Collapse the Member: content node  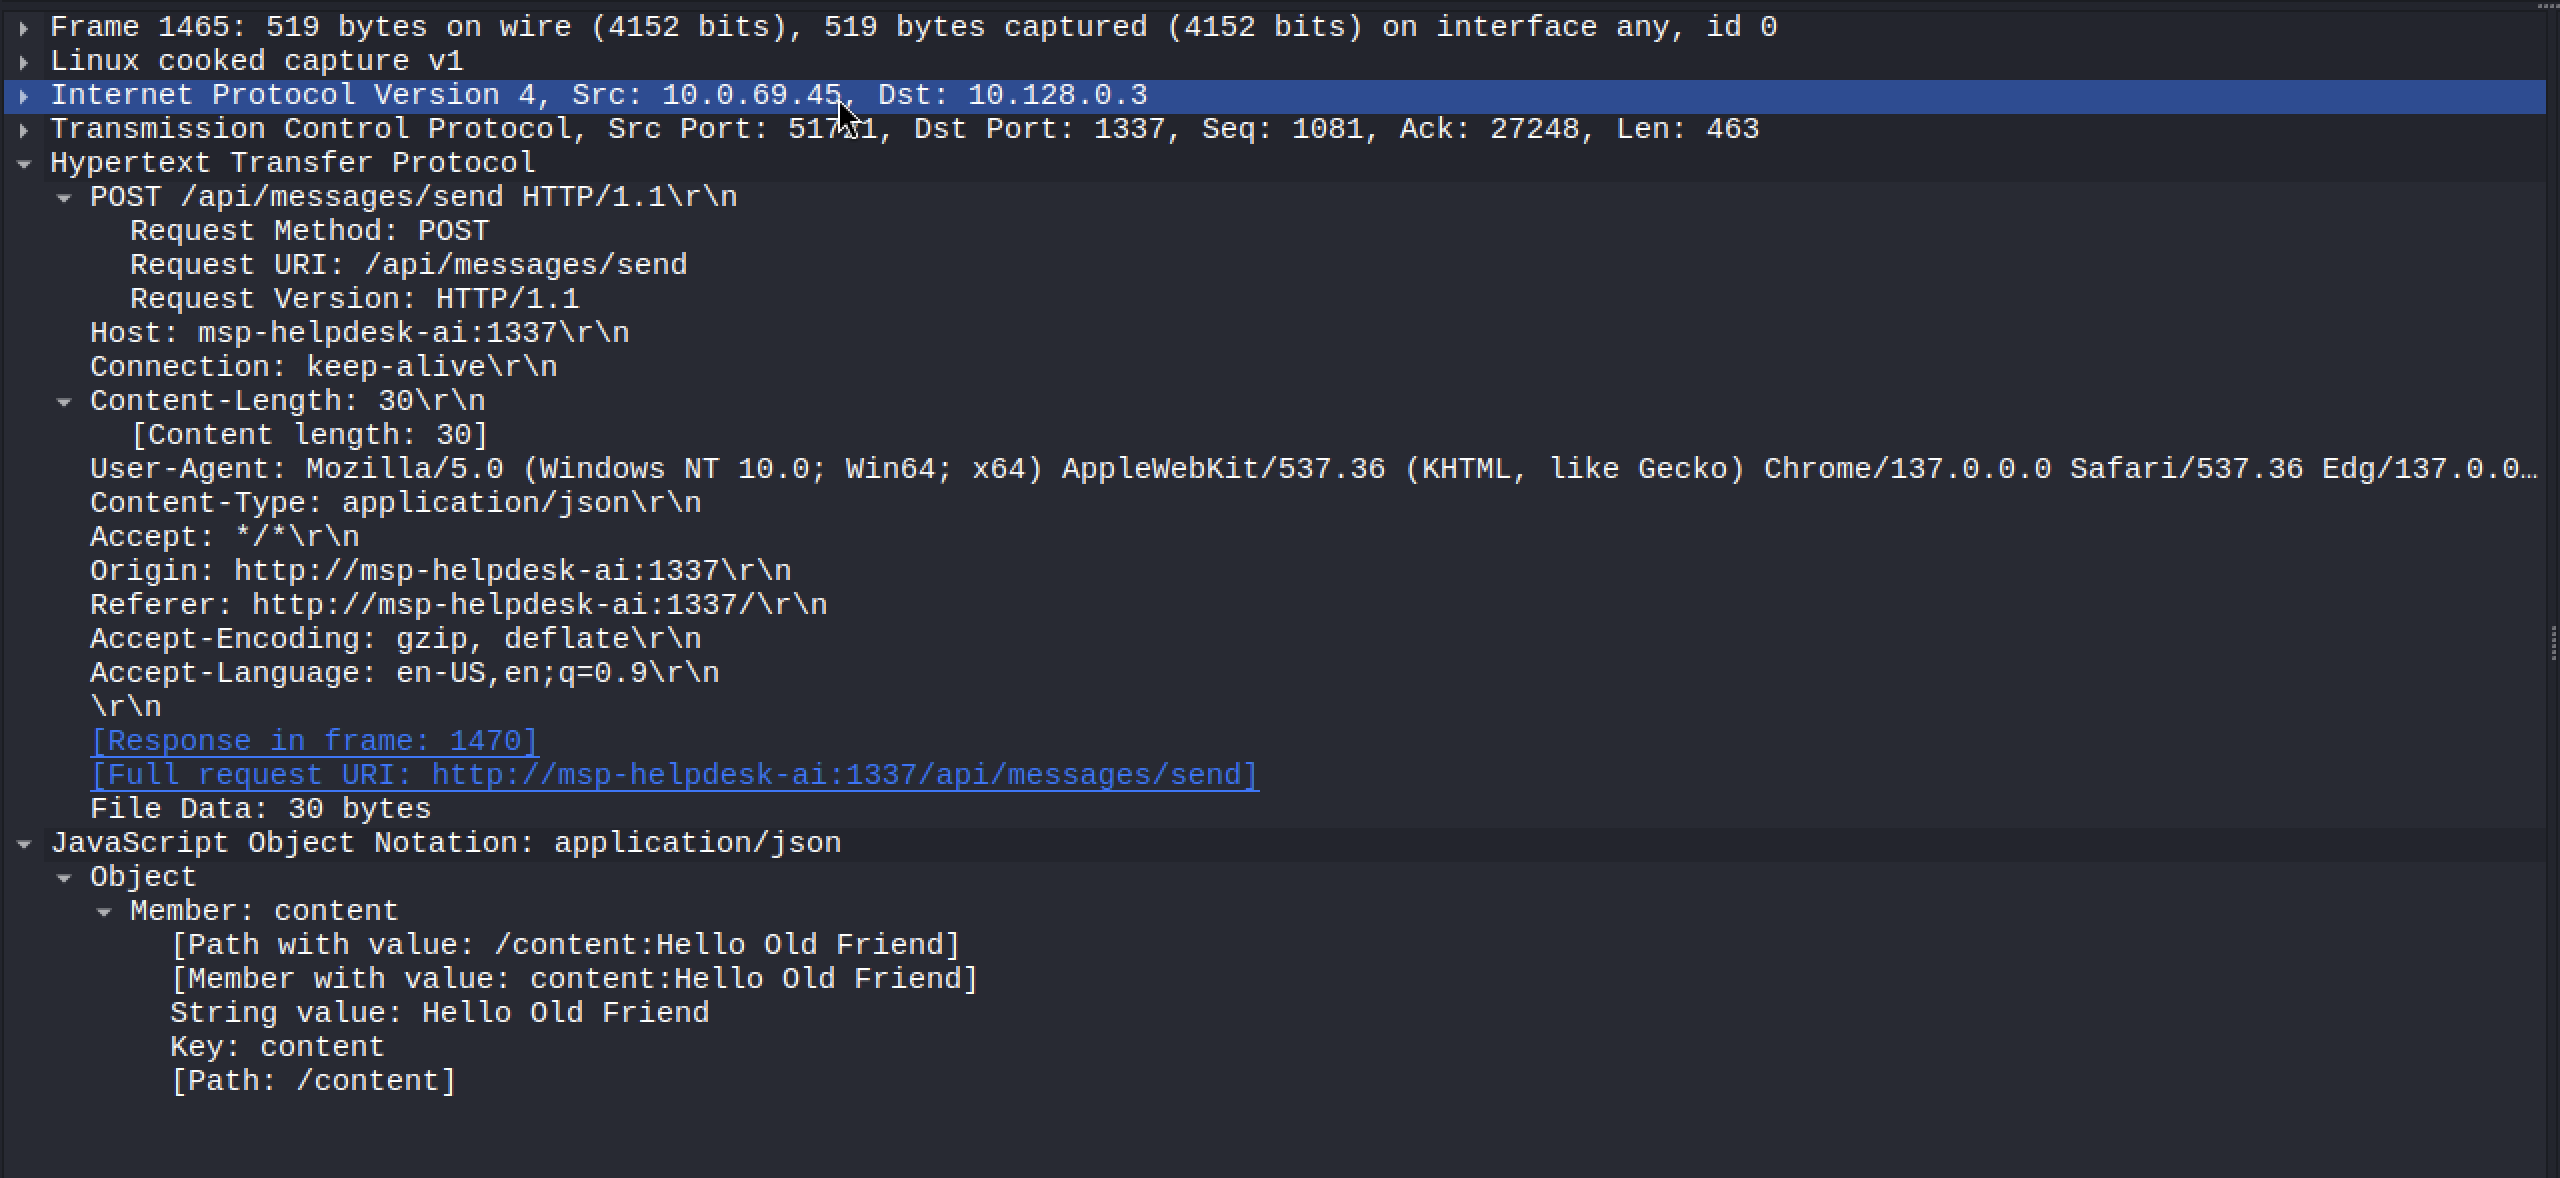[x=104, y=912]
